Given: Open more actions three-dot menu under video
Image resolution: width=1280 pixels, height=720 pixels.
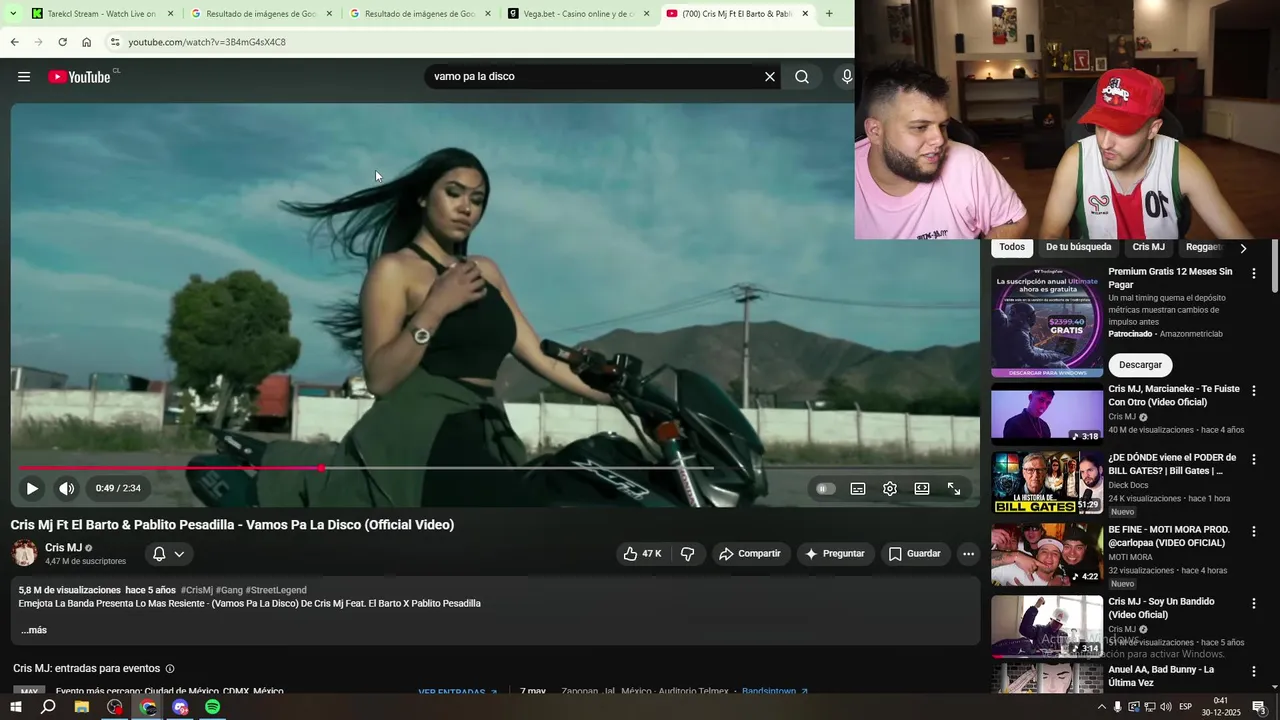Looking at the screenshot, I should coord(968,553).
